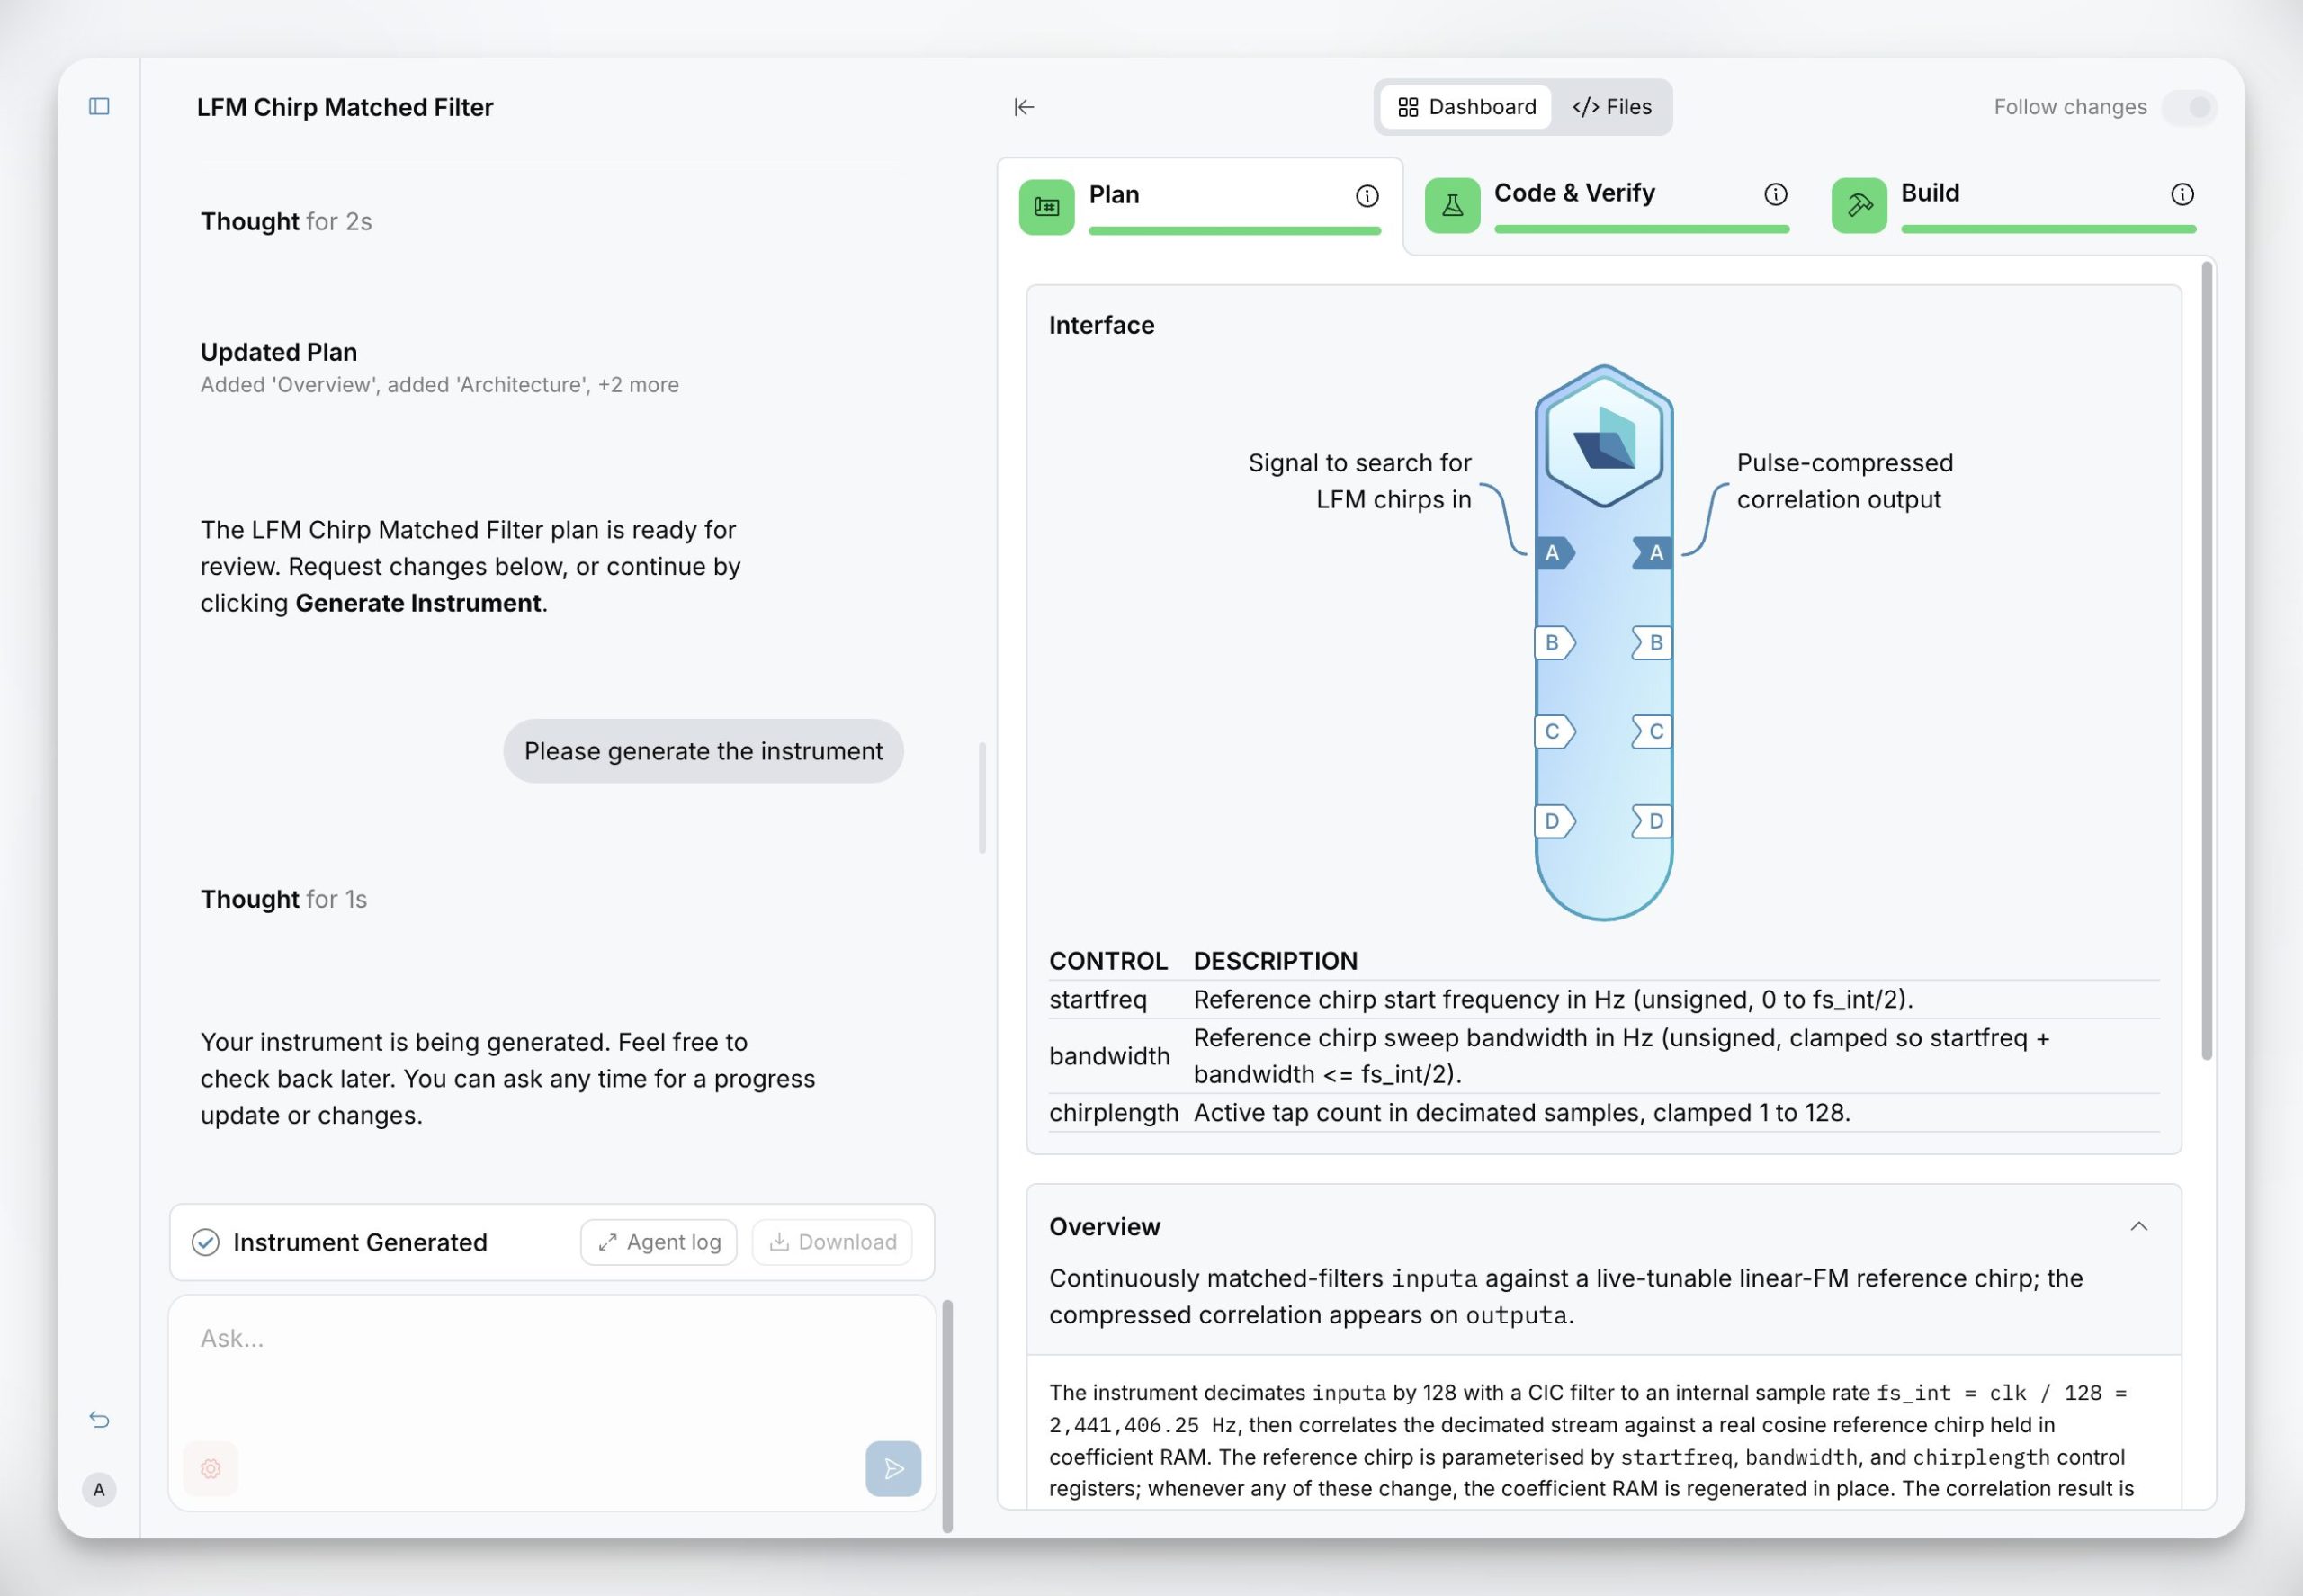2303x1596 pixels.
Task: Click the chirplength control row
Action: [1603, 1113]
